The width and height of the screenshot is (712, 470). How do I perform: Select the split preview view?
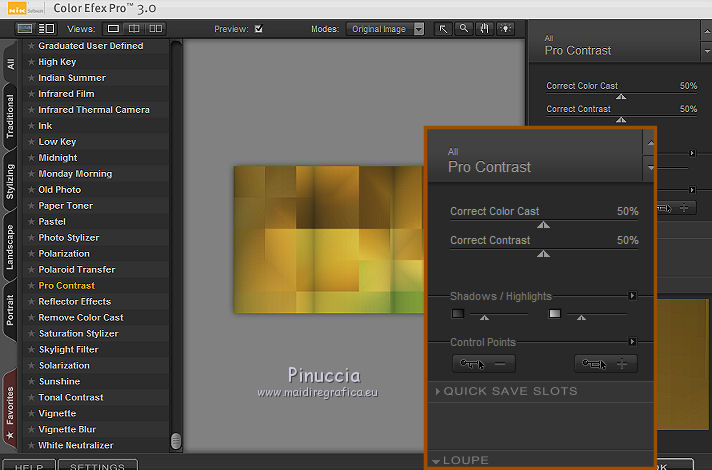click(x=134, y=29)
